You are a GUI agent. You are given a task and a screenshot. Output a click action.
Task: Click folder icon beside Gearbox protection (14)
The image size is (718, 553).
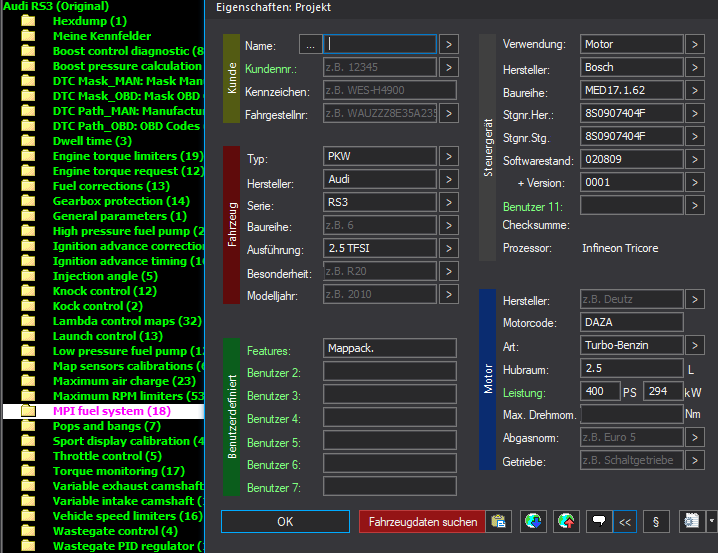click(x=28, y=201)
